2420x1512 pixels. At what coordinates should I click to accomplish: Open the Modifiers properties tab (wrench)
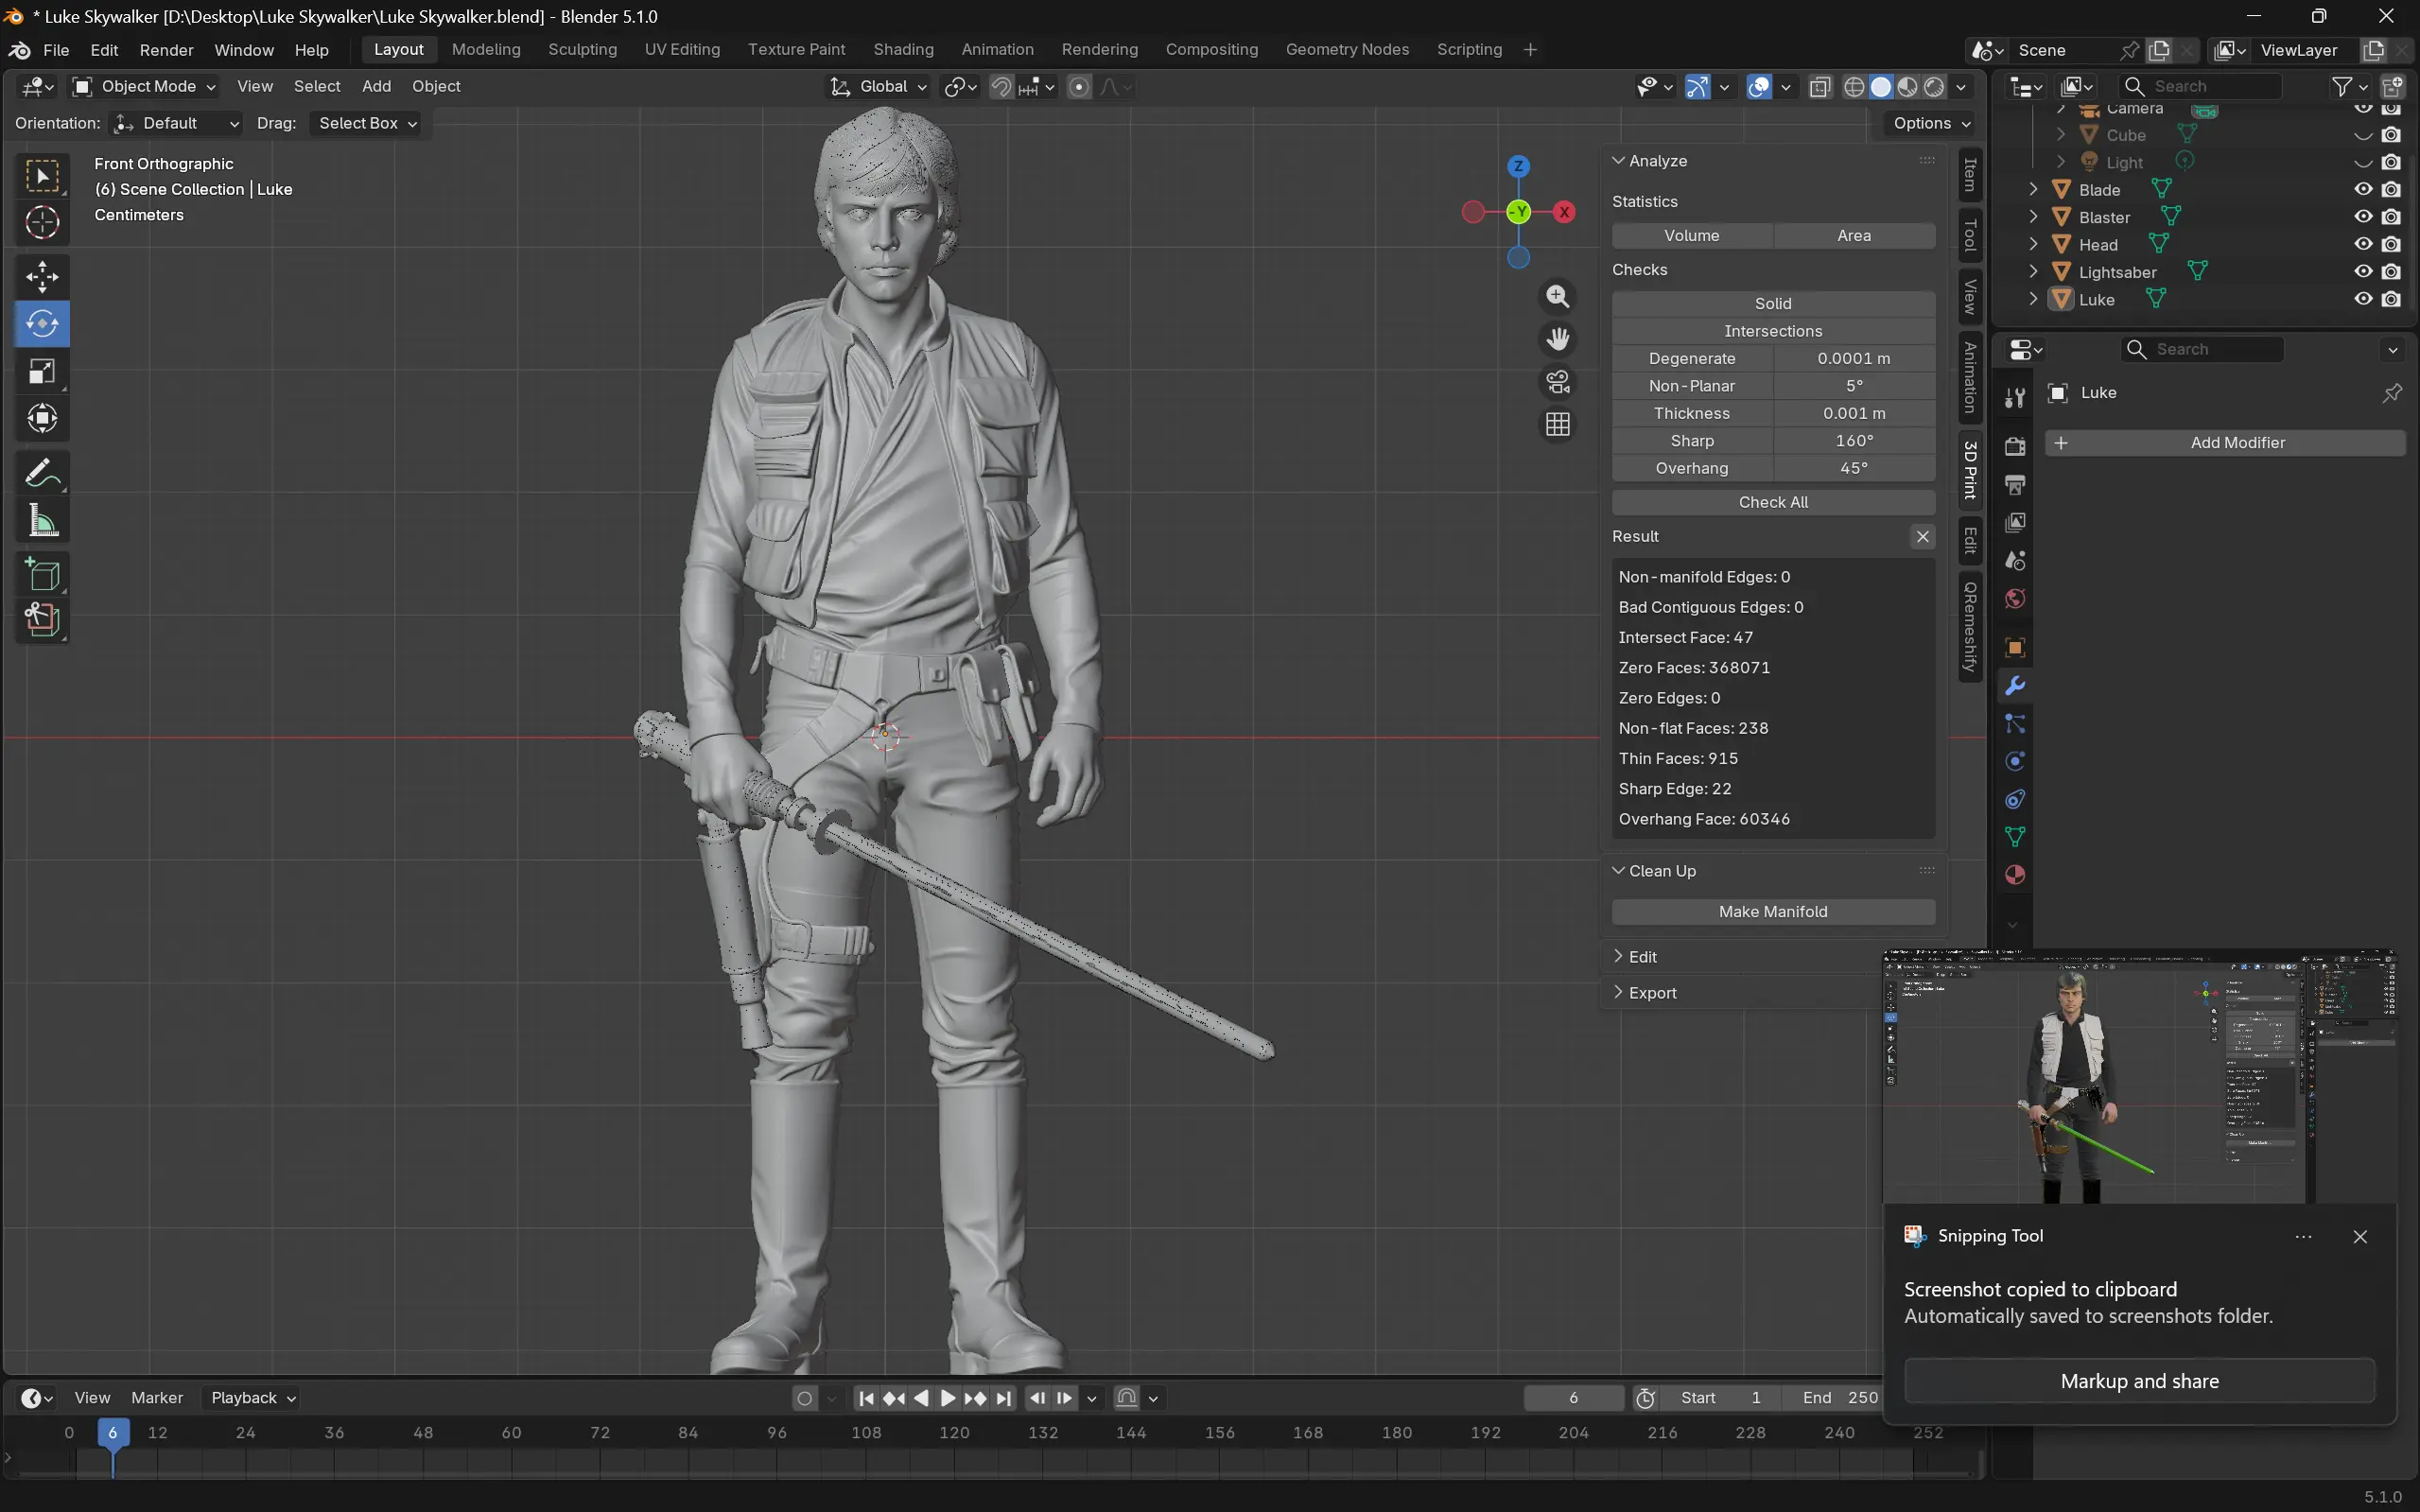point(2015,686)
